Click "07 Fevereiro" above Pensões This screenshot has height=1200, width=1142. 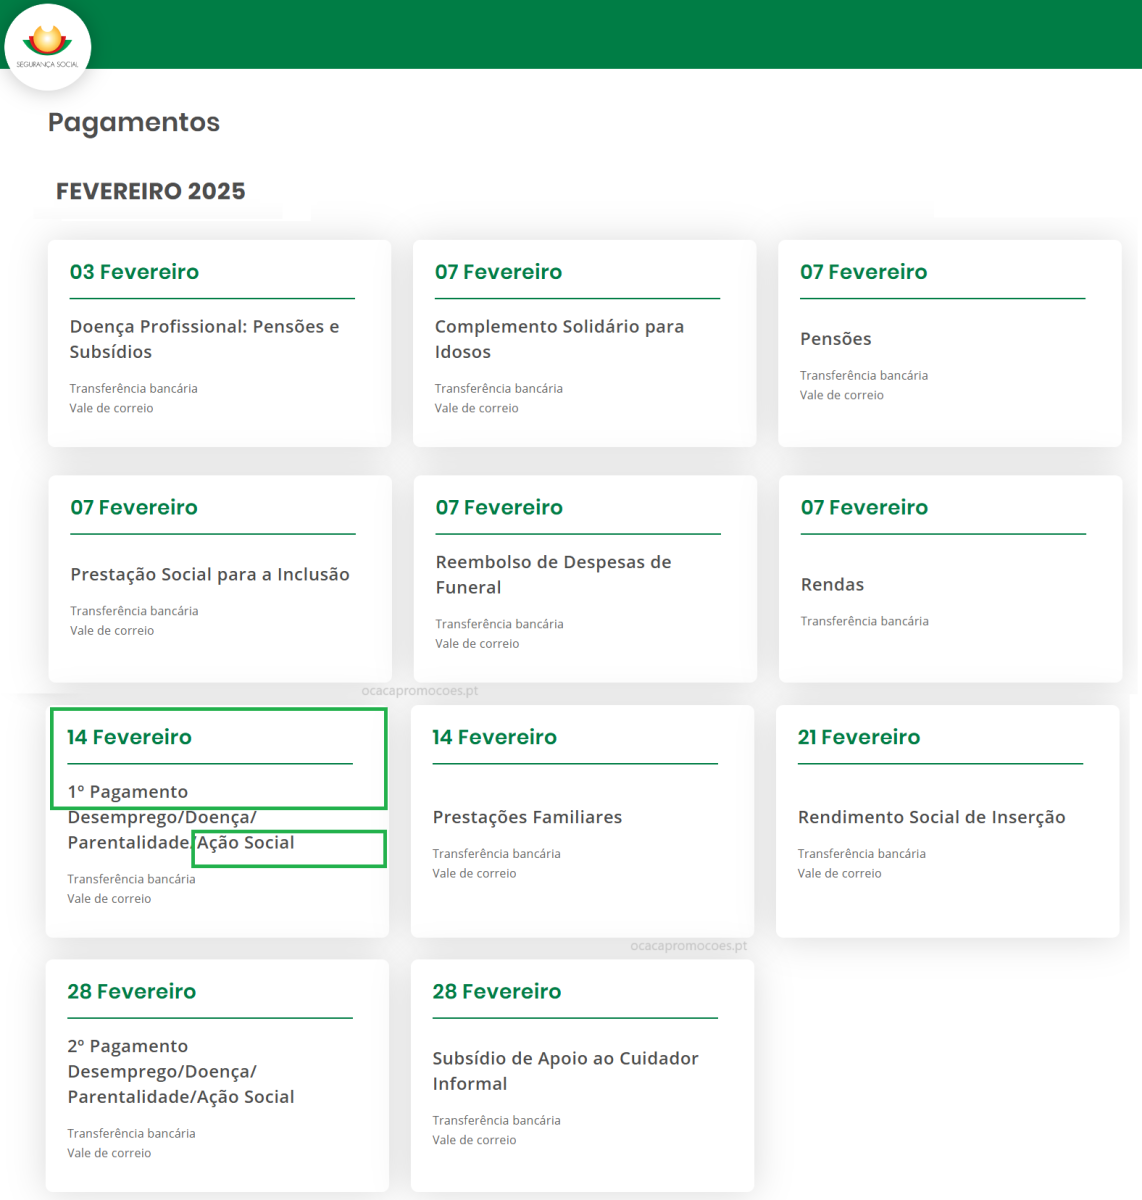[863, 272]
